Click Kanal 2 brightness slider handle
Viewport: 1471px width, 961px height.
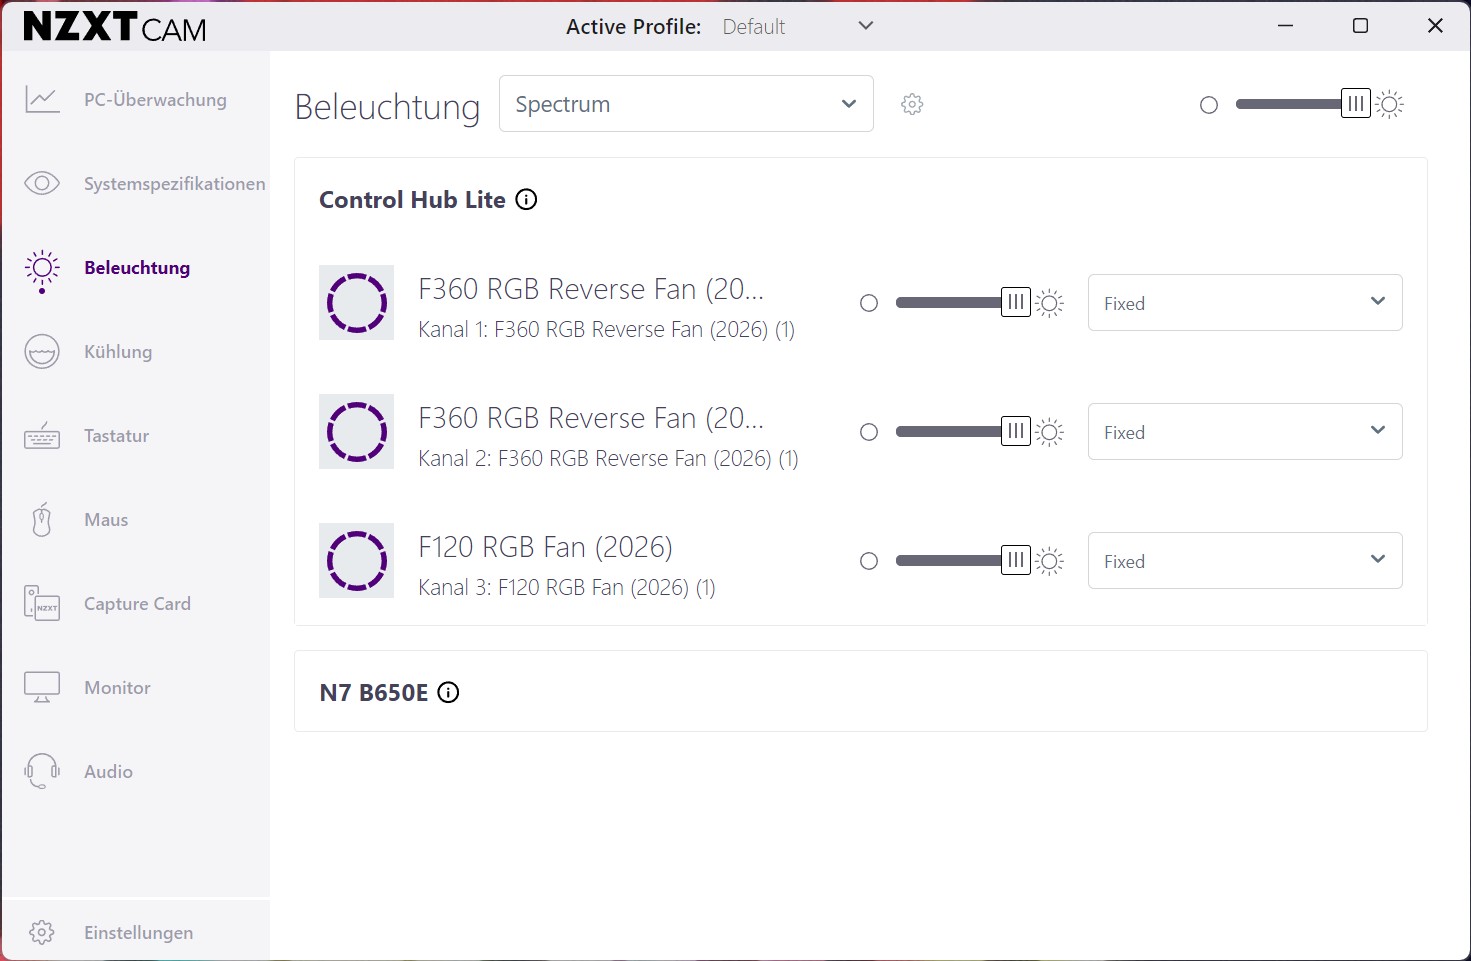pos(1016,432)
